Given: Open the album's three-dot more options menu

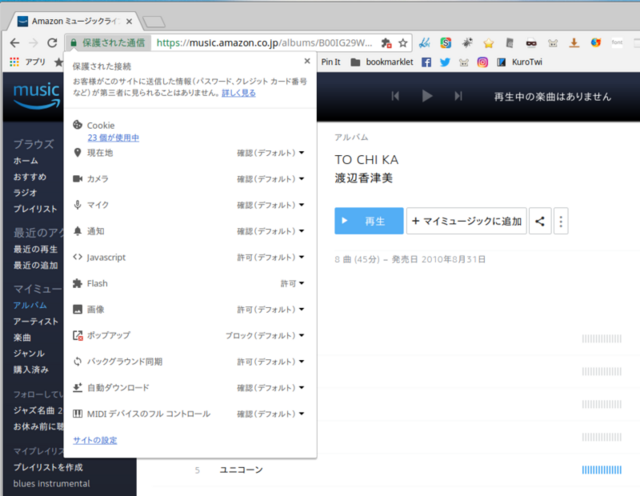Looking at the screenshot, I should 561,221.
